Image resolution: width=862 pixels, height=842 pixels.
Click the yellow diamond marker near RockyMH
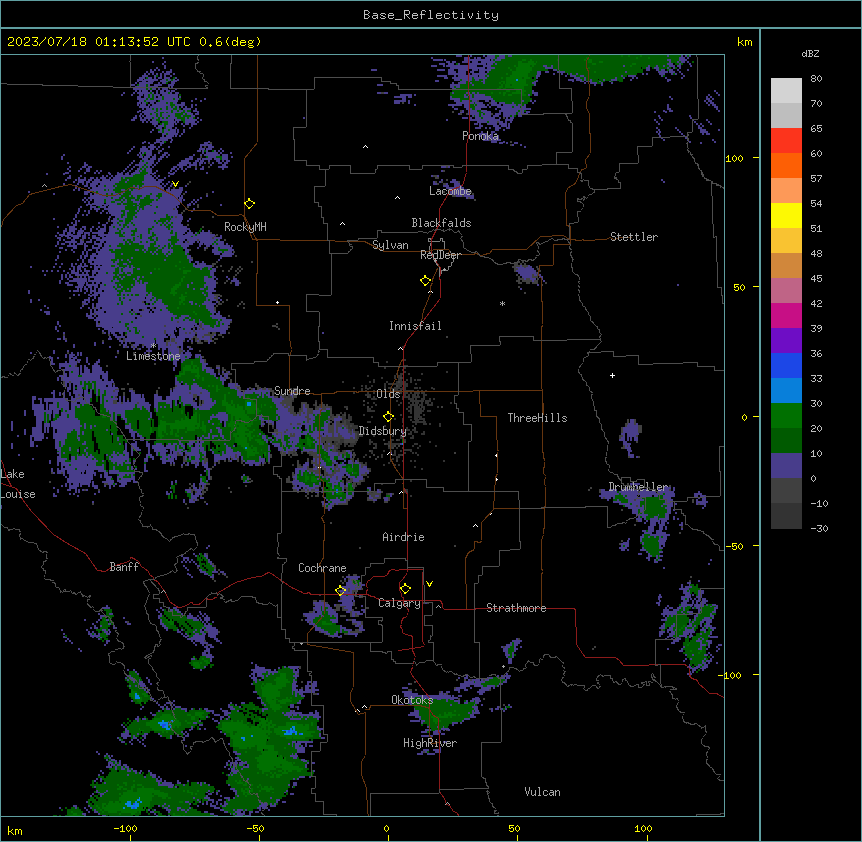tap(249, 203)
